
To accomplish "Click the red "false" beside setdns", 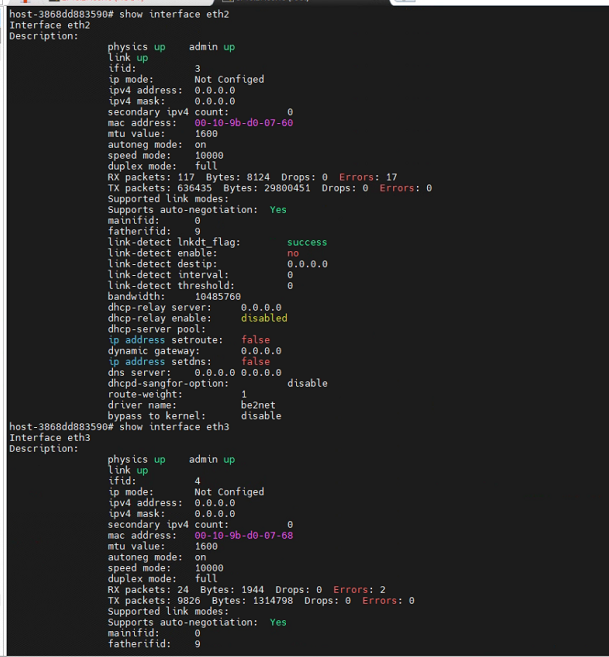I will 255,362.
